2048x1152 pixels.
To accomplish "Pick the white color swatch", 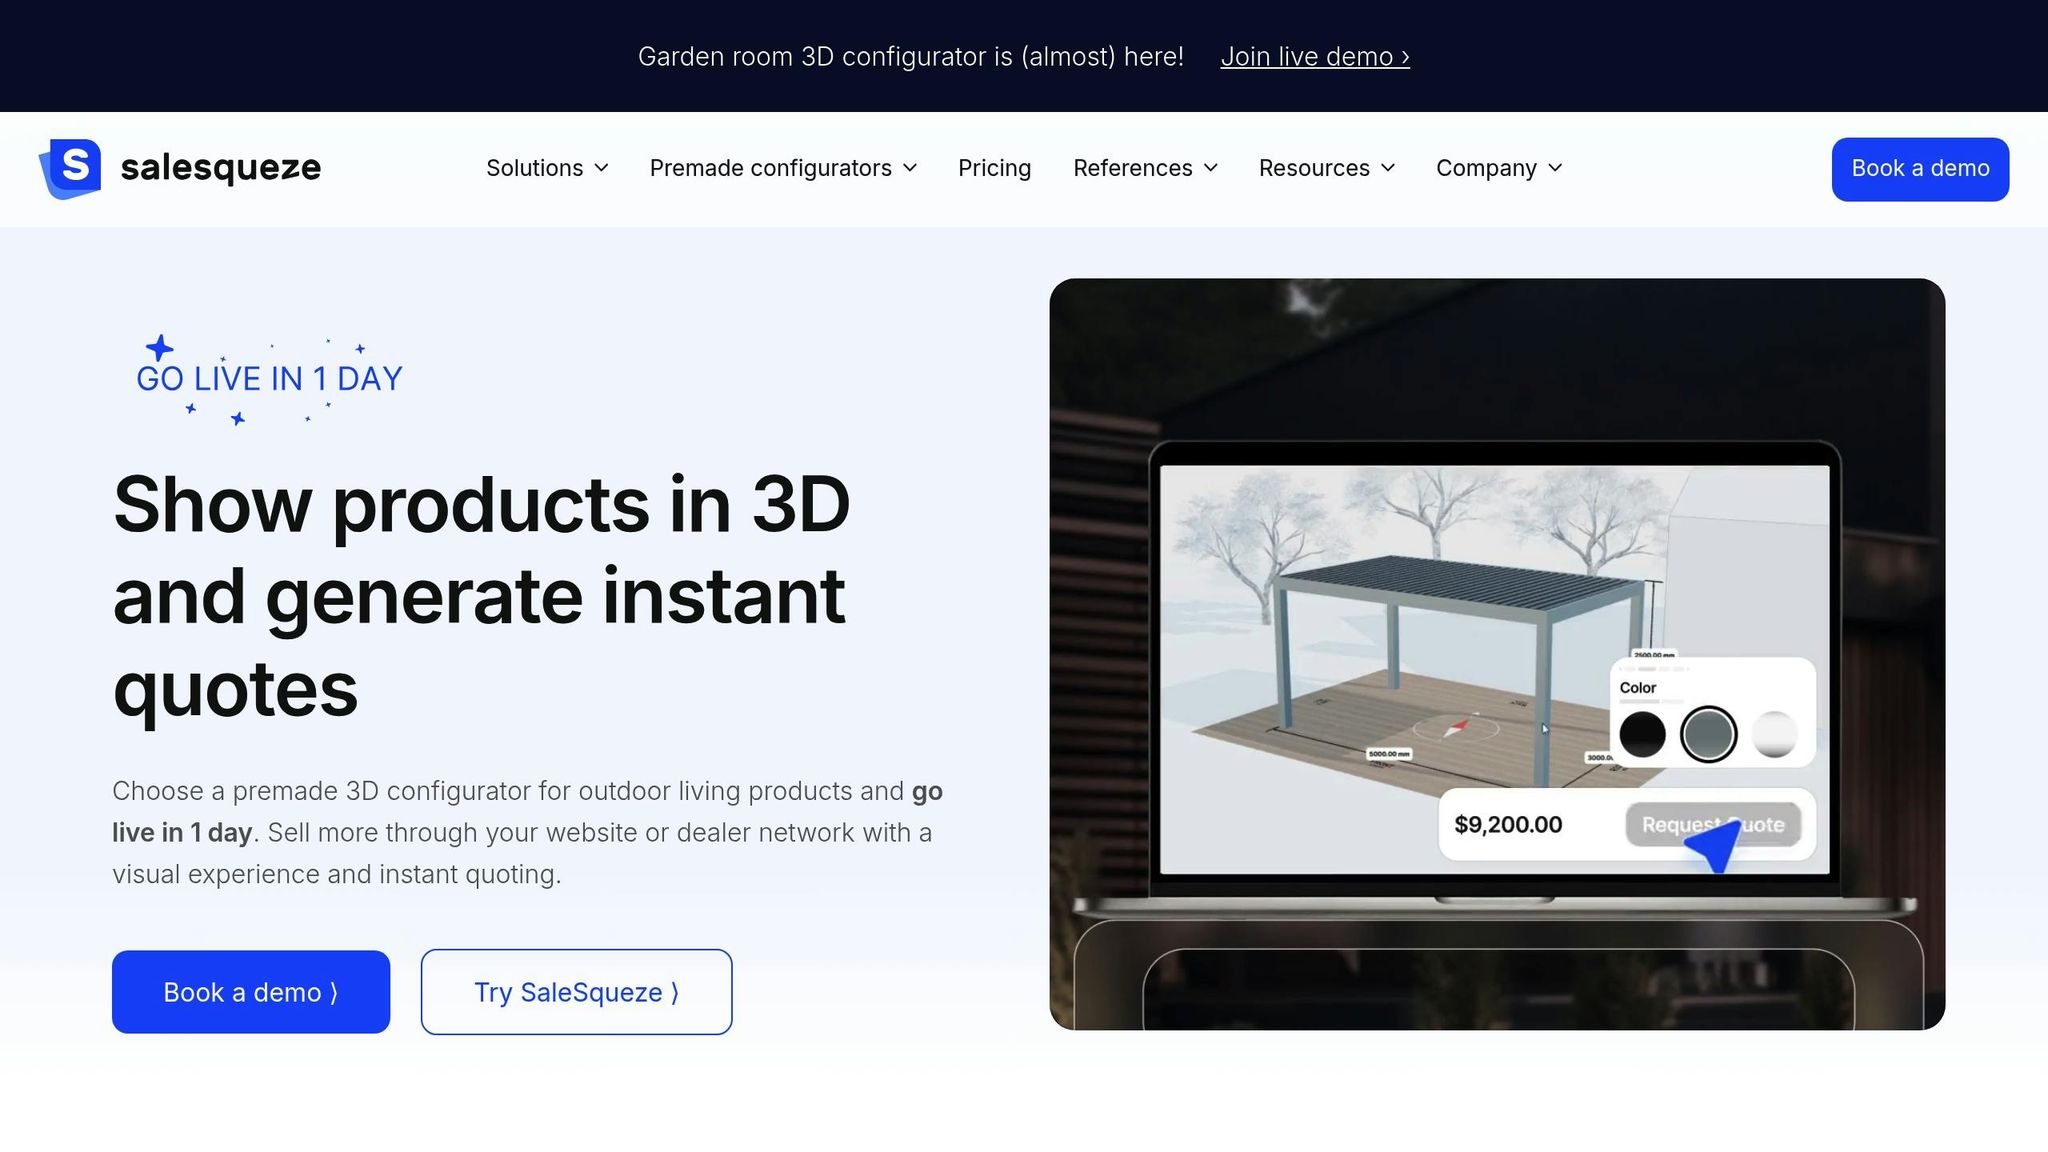I will point(1774,734).
